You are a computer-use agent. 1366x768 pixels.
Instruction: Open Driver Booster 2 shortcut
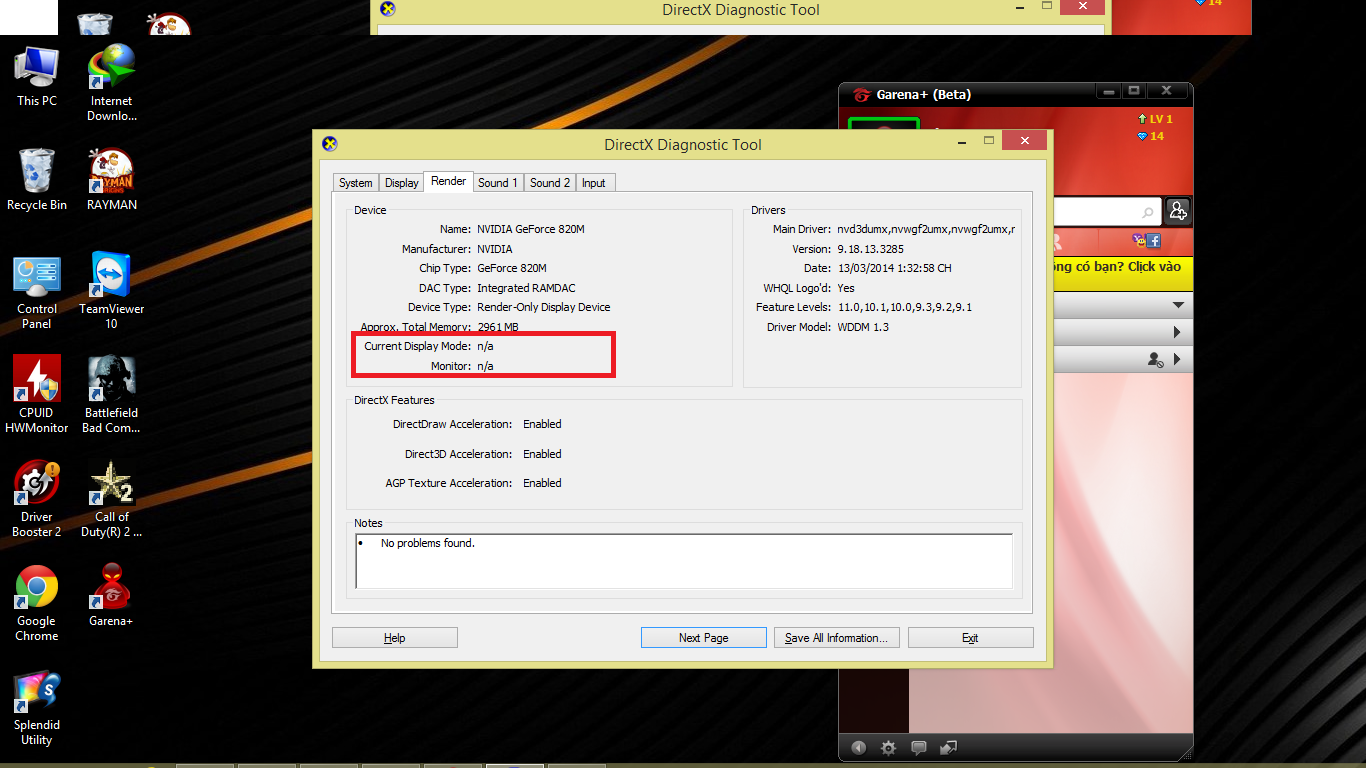(x=37, y=499)
